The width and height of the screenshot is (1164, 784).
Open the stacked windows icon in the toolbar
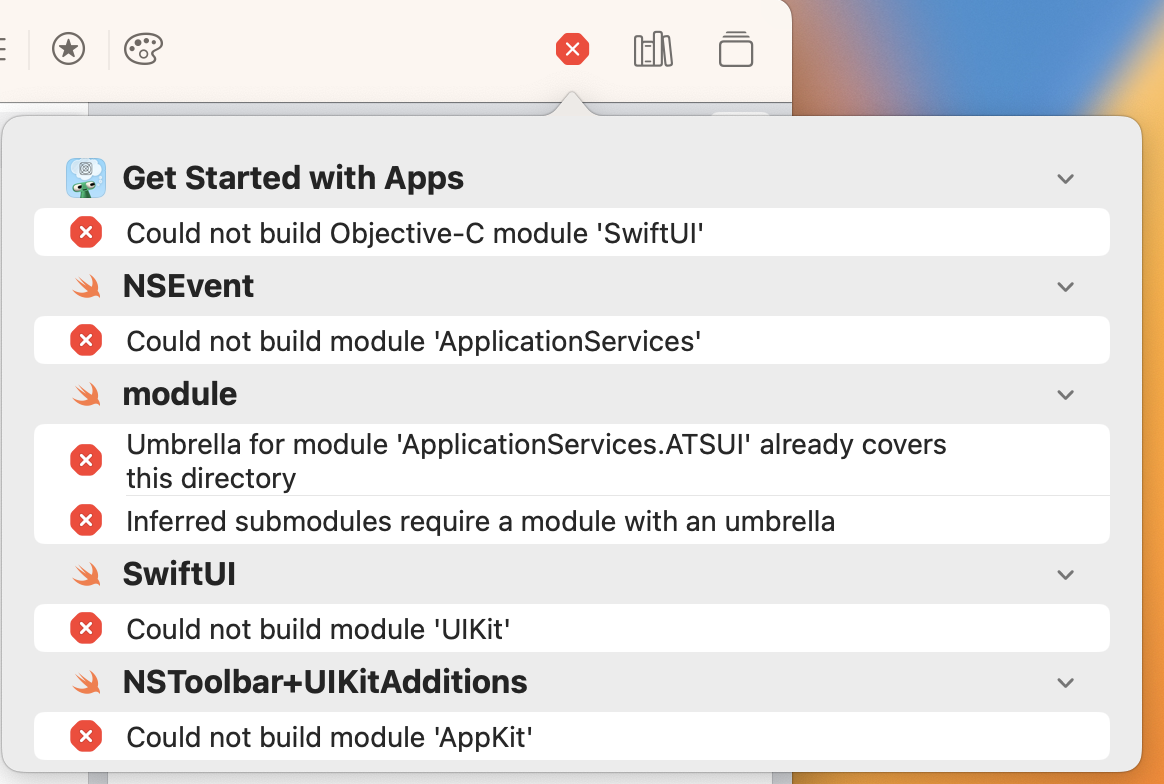pos(736,50)
